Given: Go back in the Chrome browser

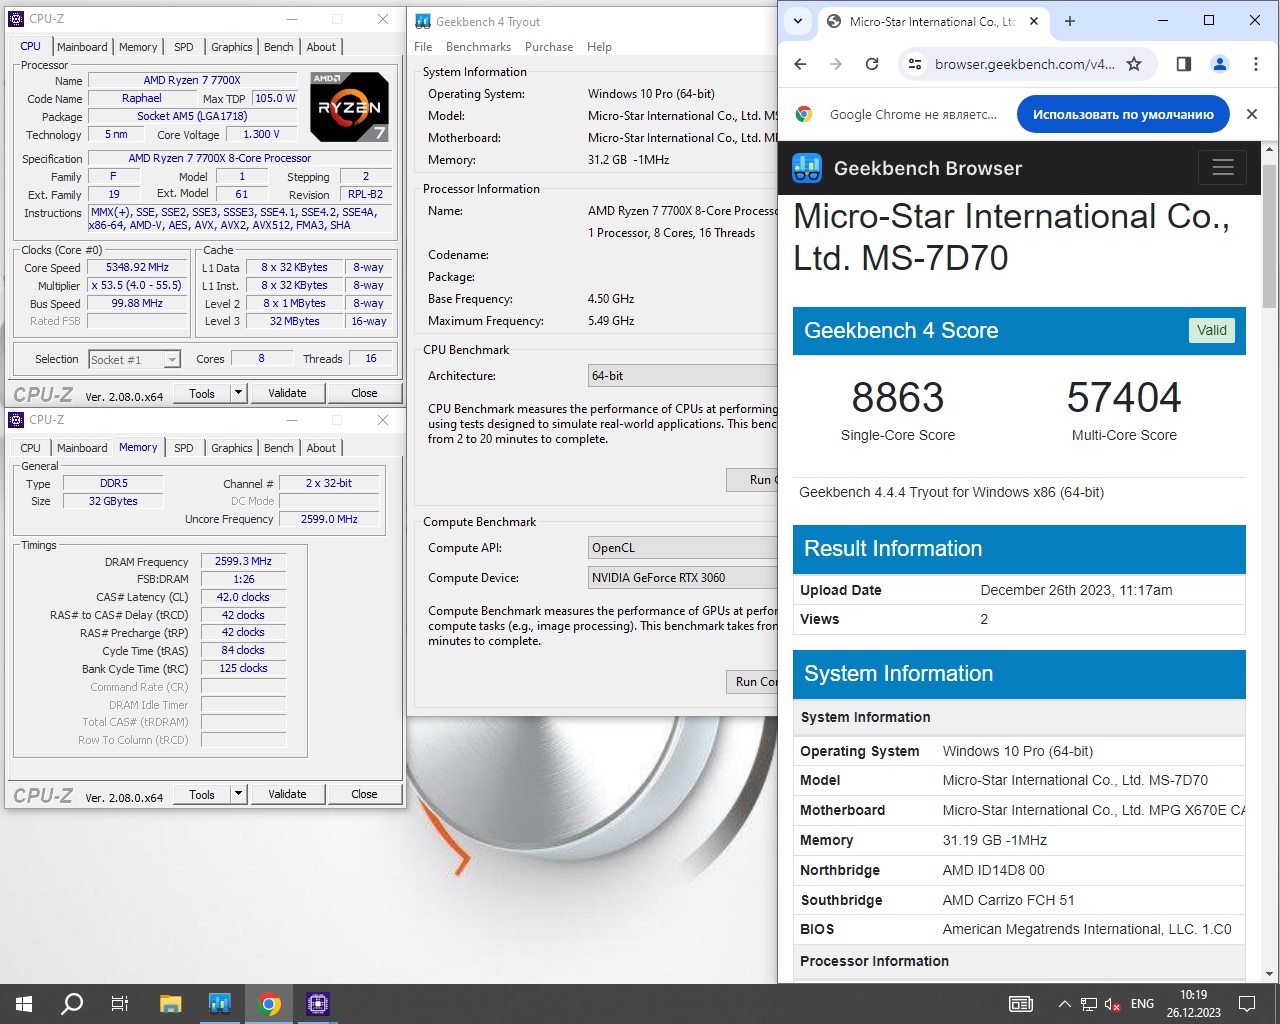Looking at the screenshot, I should point(800,64).
